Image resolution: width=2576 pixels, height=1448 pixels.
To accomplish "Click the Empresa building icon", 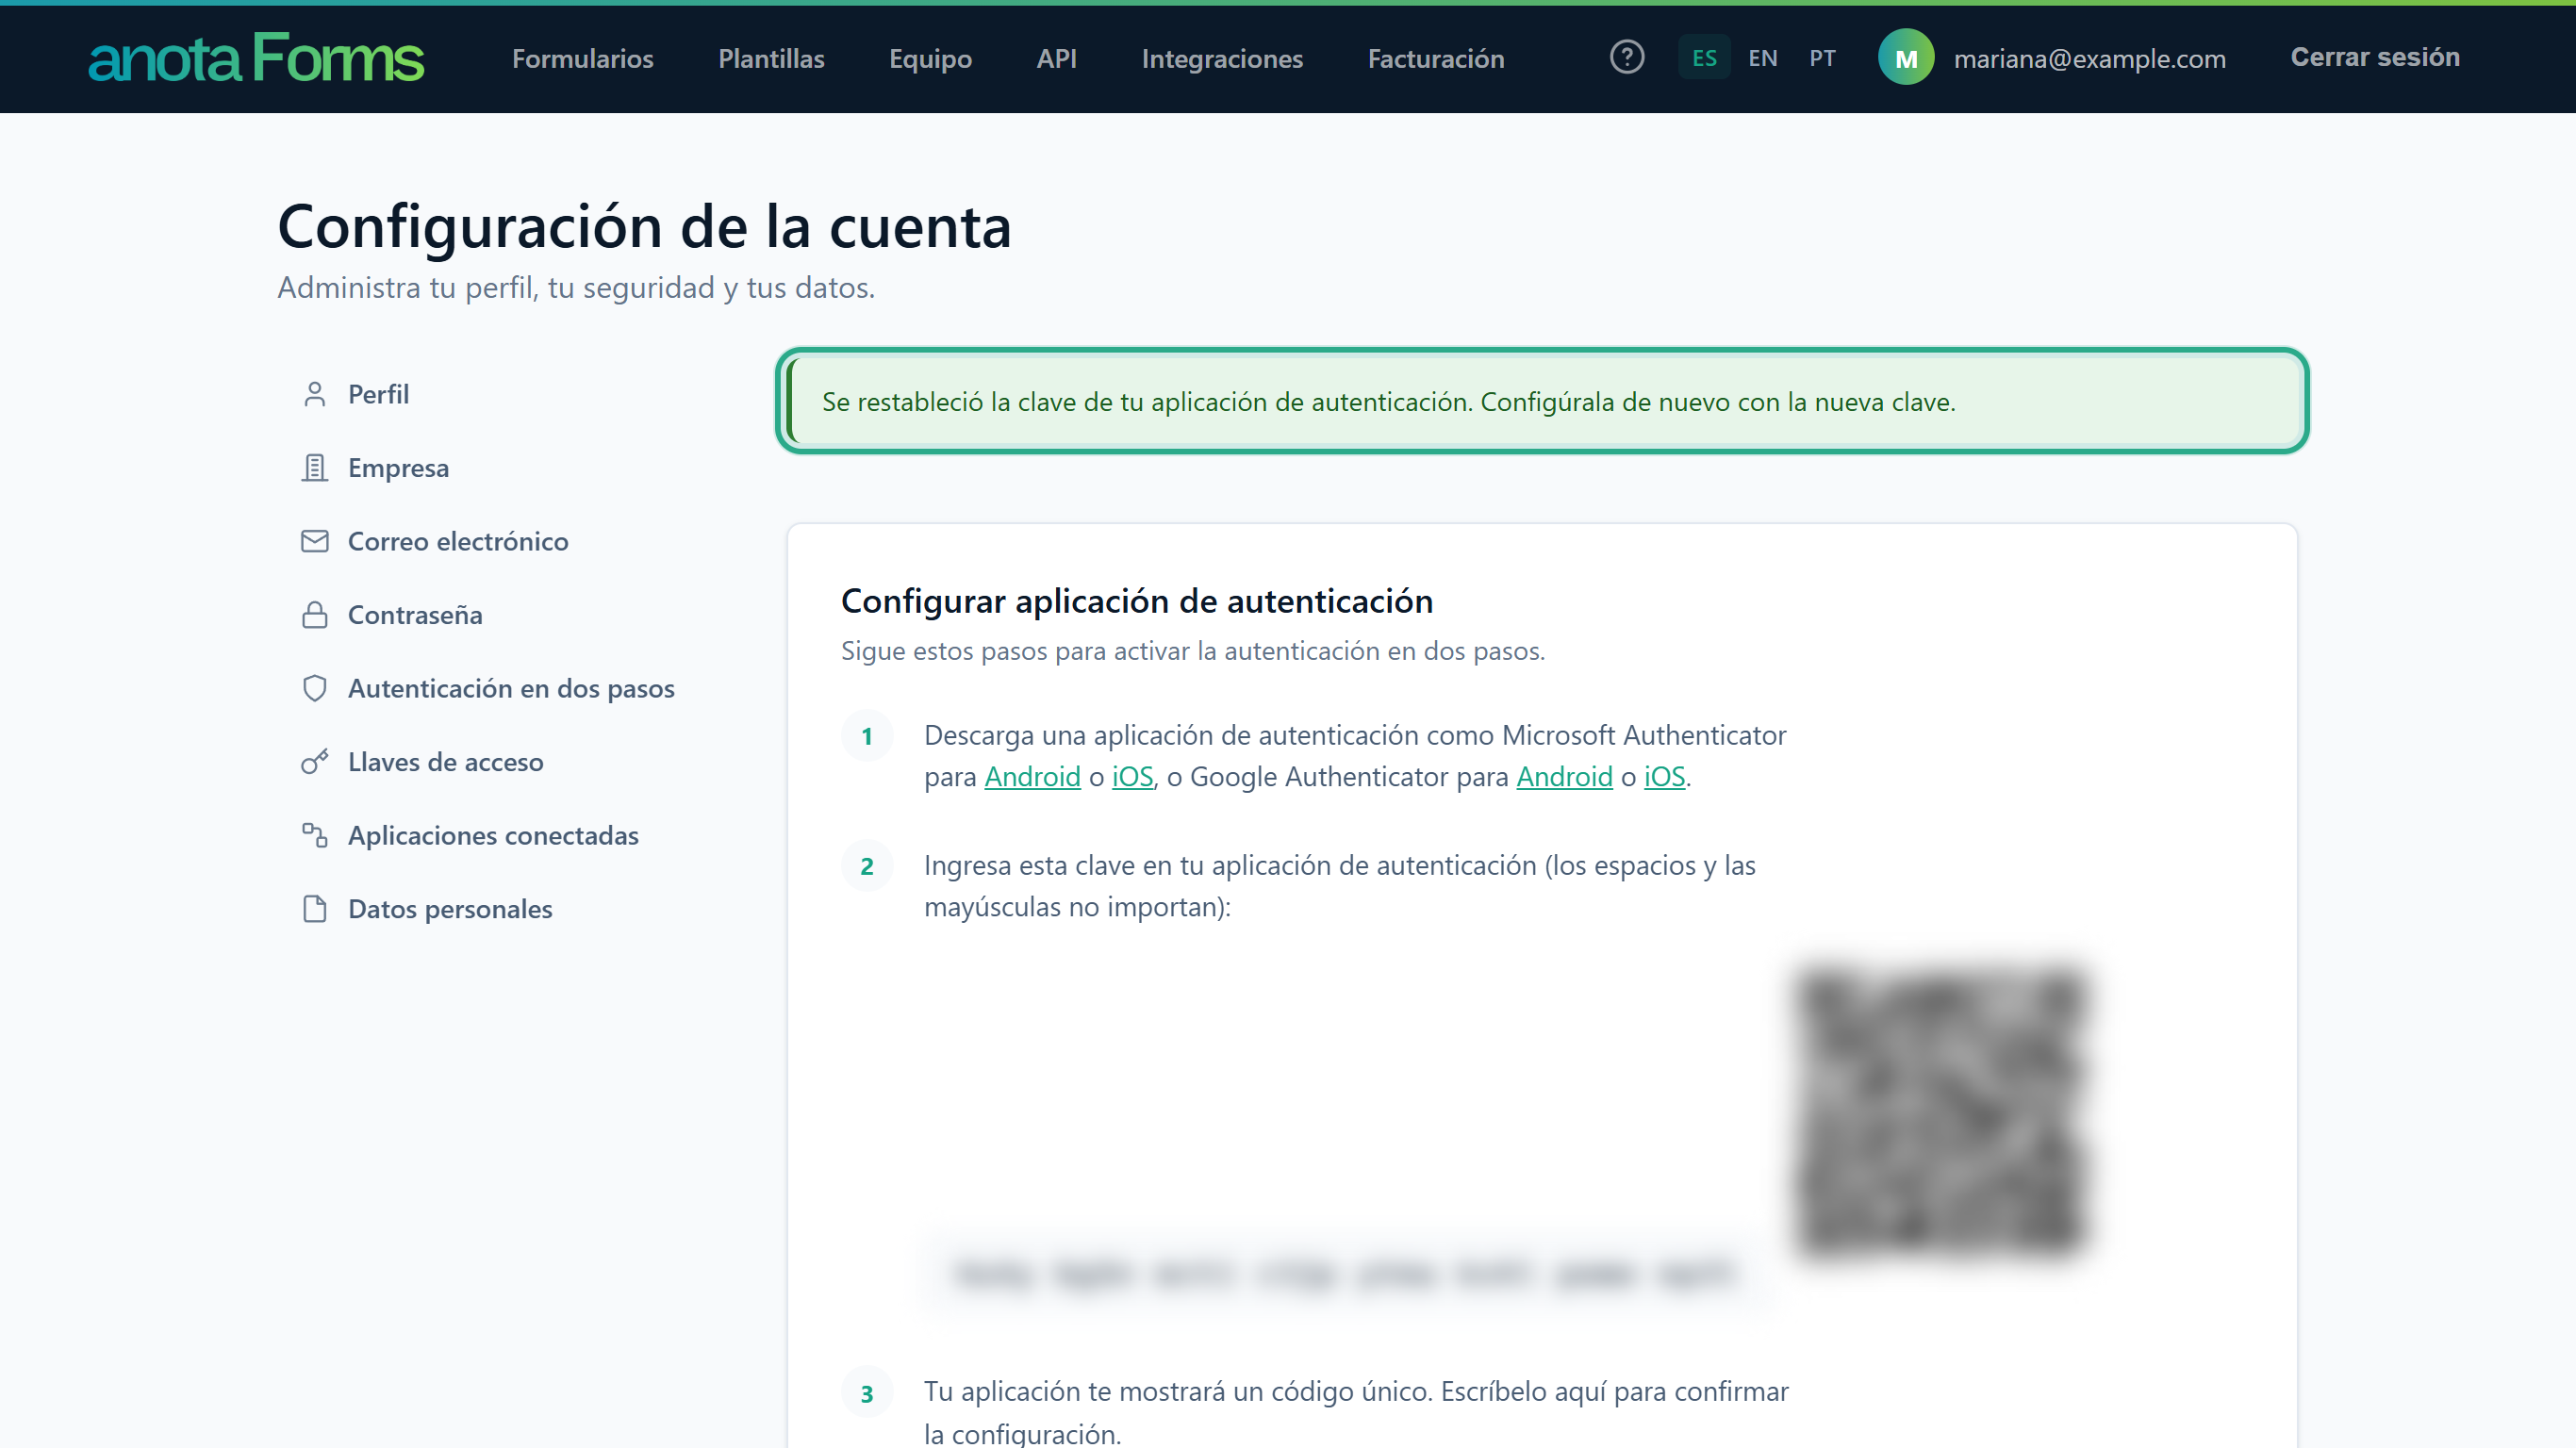I will [315, 468].
